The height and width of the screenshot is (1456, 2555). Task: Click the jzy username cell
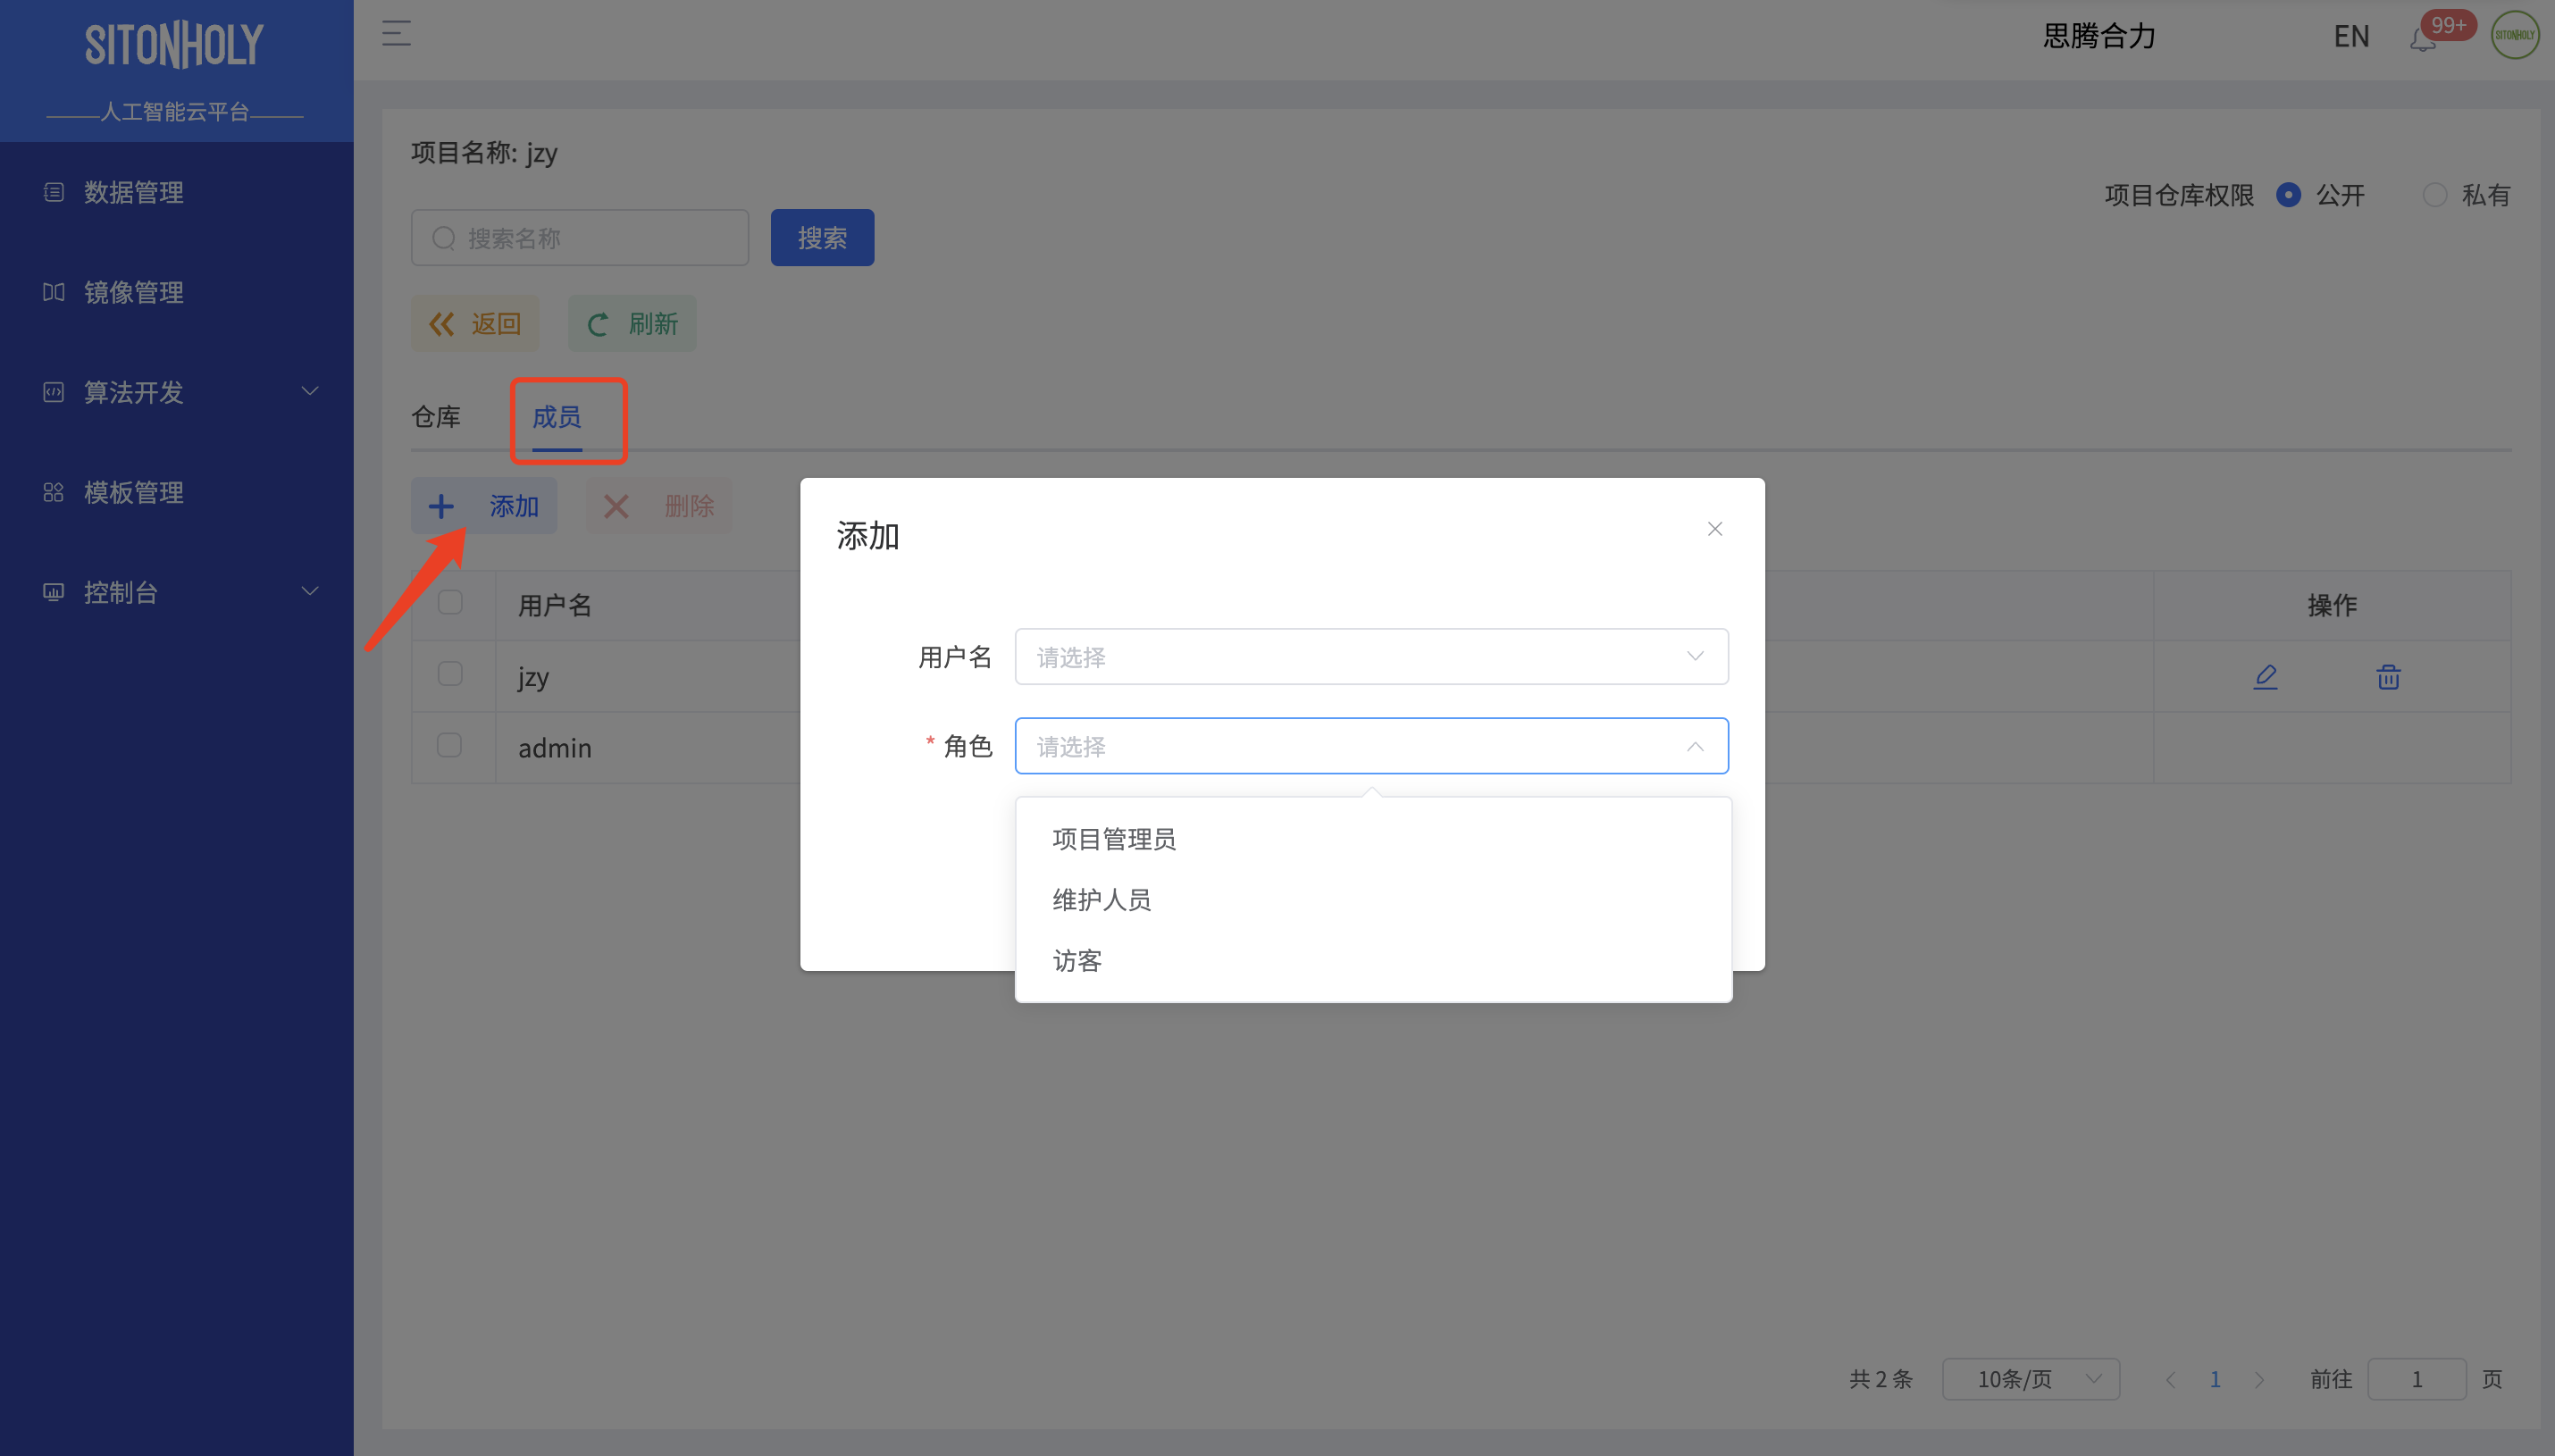click(x=533, y=677)
